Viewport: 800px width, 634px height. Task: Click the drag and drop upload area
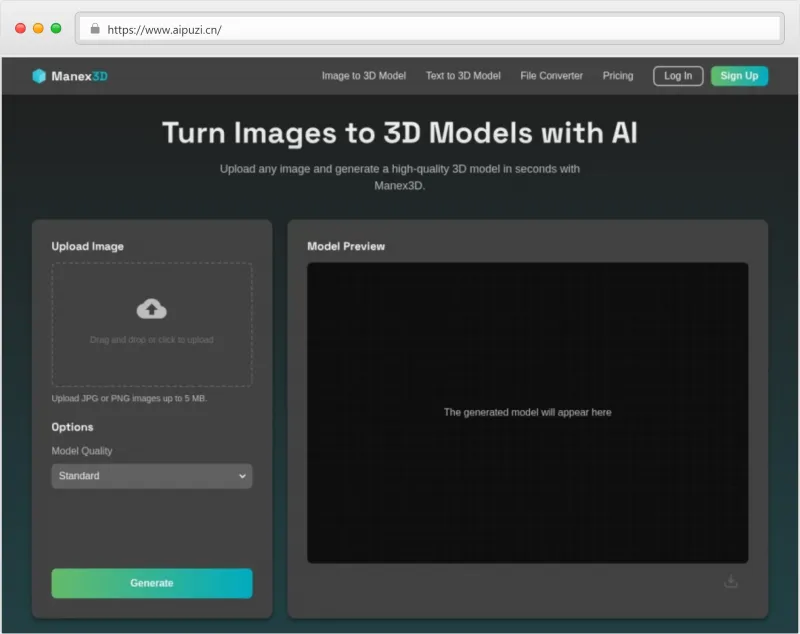[x=151, y=324]
